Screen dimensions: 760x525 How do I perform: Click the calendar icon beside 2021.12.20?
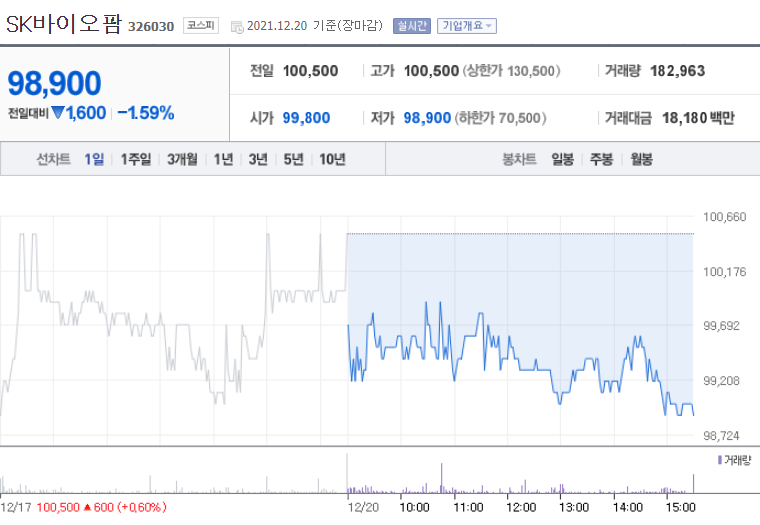pyautogui.click(x=237, y=27)
